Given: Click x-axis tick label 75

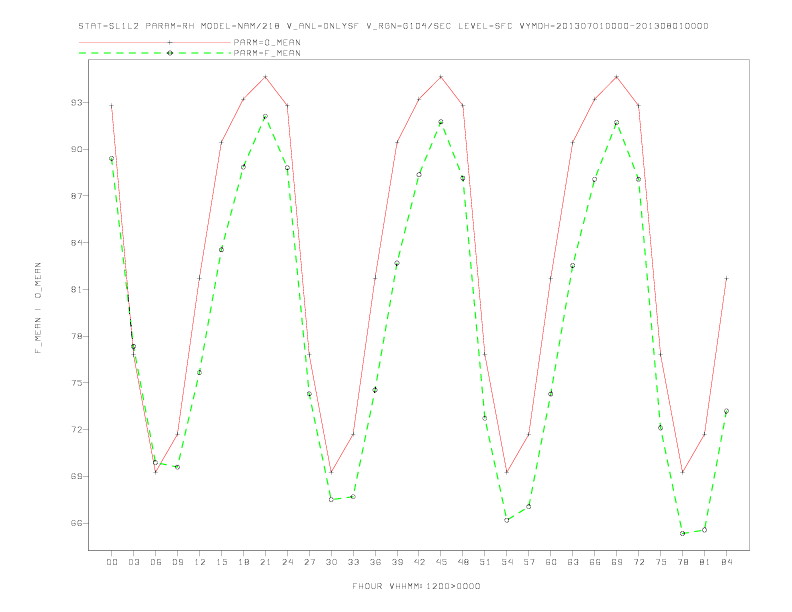Looking at the screenshot, I should point(661,562).
